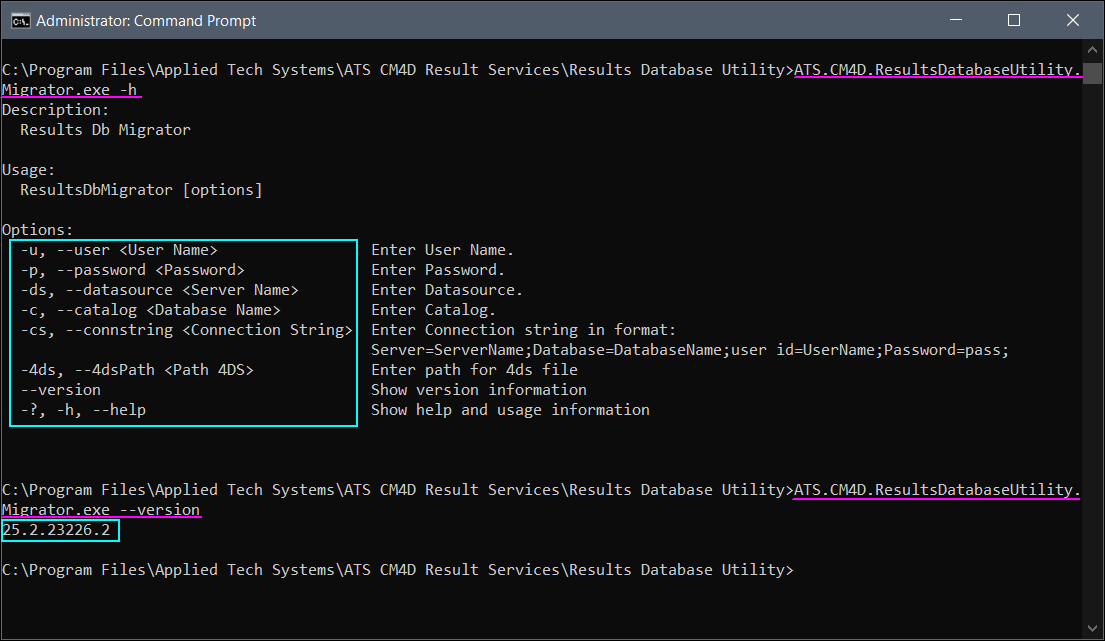The height and width of the screenshot is (641, 1105).
Task: Click the 'Server=ServerName;Database=...' connection string example
Action: [x=689, y=350]
